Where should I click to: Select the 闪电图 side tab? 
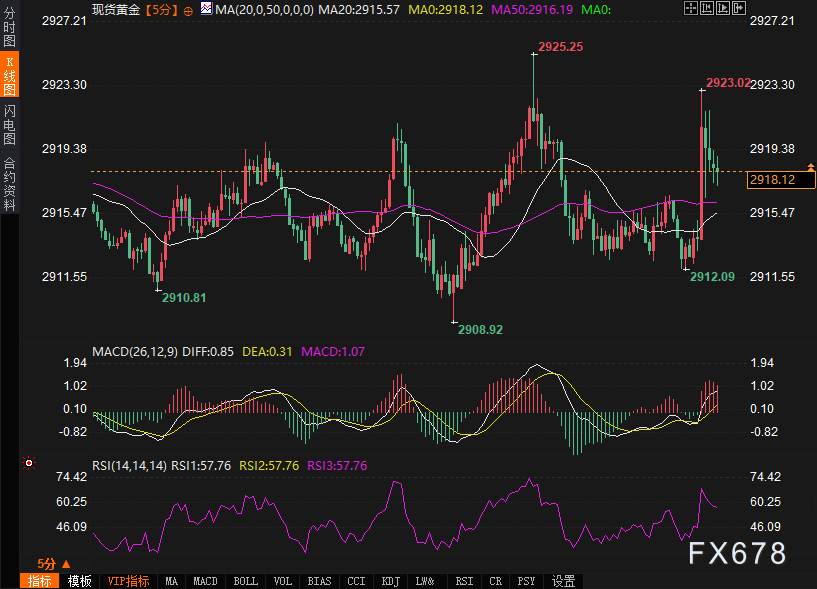(9, 124)
